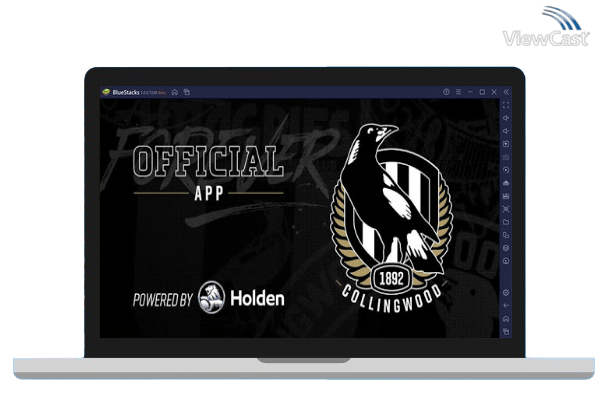Click the Collingwood magpie club logo

pyautogui.click(x=392, y=218)
